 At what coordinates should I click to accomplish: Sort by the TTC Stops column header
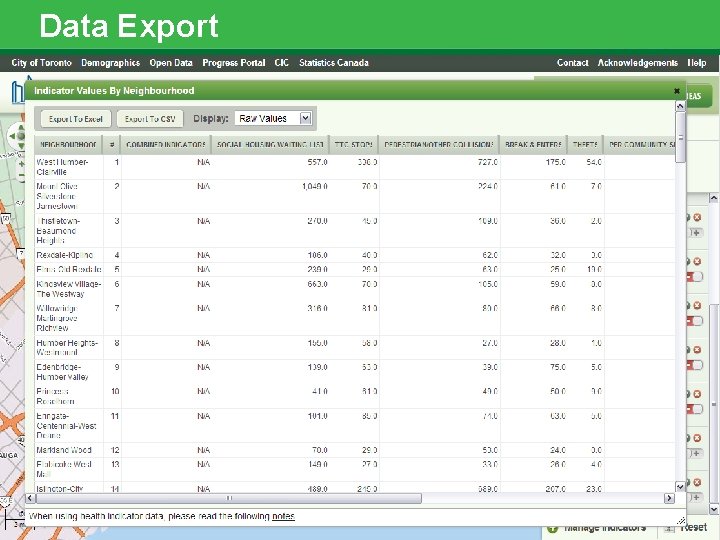tap(354, 145)
